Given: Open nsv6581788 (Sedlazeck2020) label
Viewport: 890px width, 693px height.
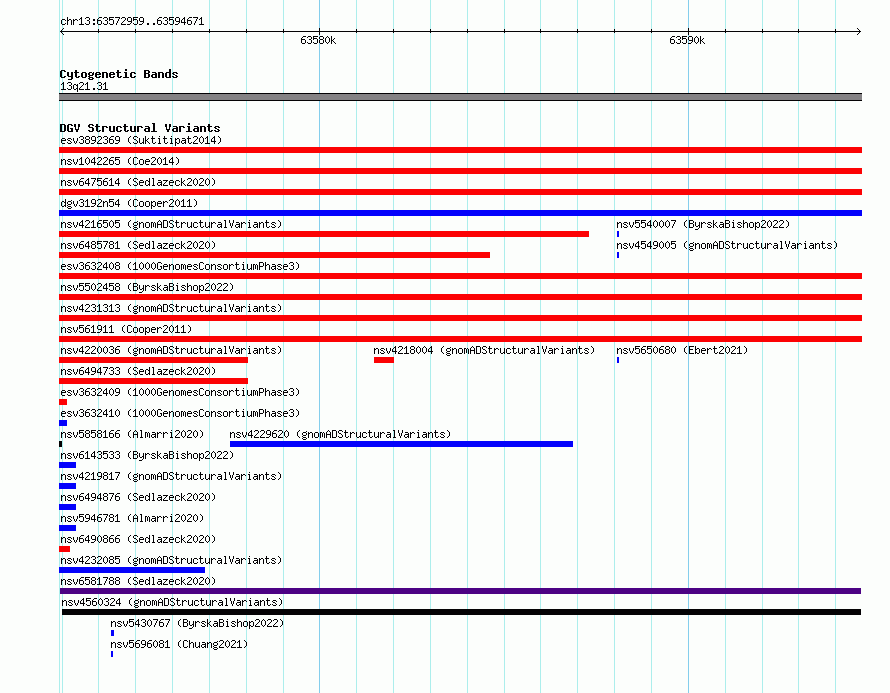Looking at the screenshot, I should 138,581.
